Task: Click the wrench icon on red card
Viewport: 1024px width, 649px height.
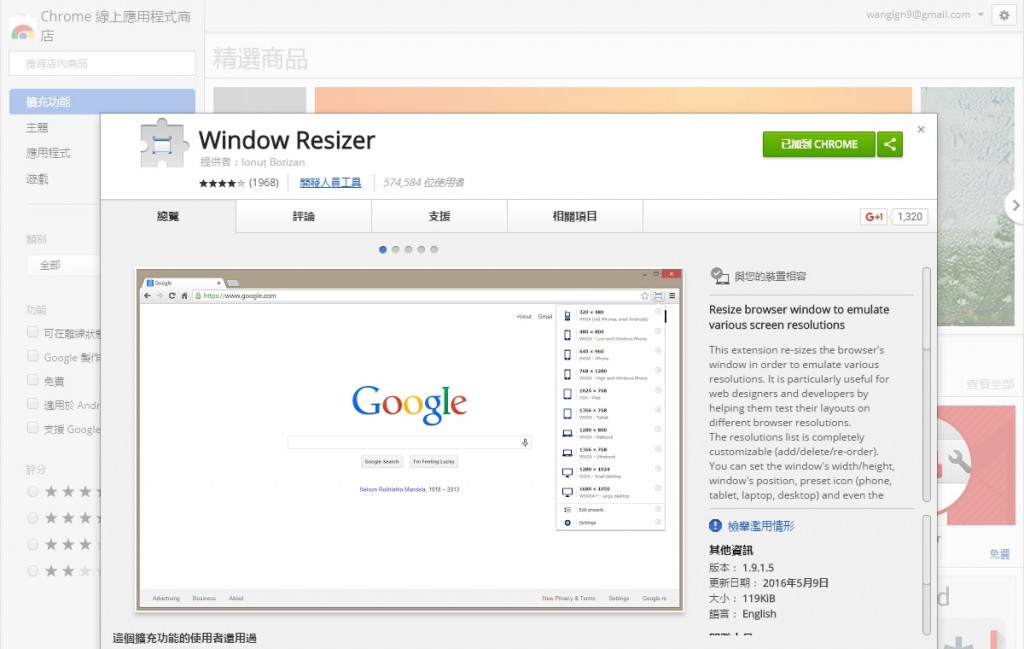Action: coord(958,462)
